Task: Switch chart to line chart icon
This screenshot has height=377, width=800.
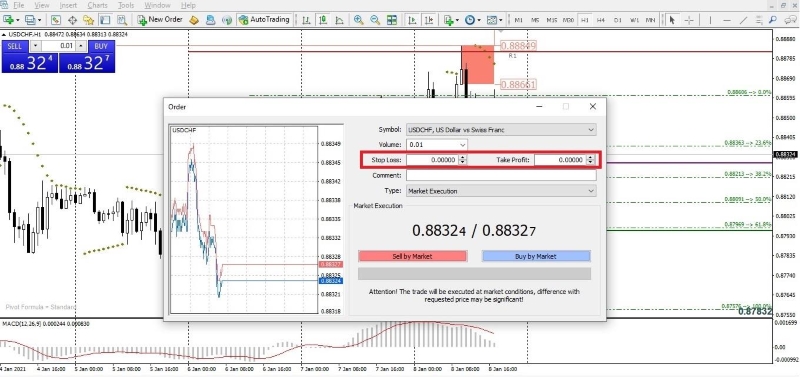Action: coord(339,20)
